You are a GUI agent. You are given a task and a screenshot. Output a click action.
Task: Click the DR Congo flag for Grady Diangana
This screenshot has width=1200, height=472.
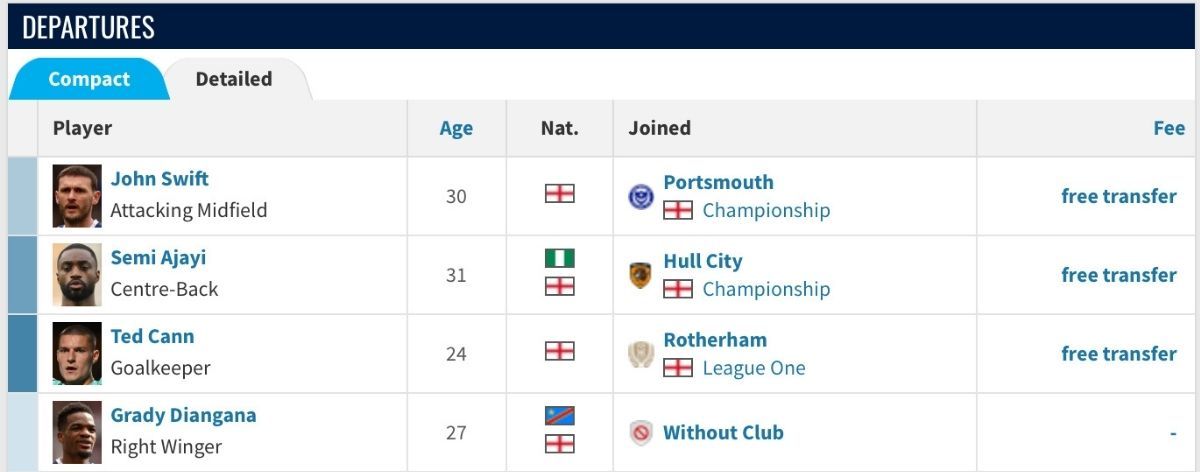tap(560, 416)
